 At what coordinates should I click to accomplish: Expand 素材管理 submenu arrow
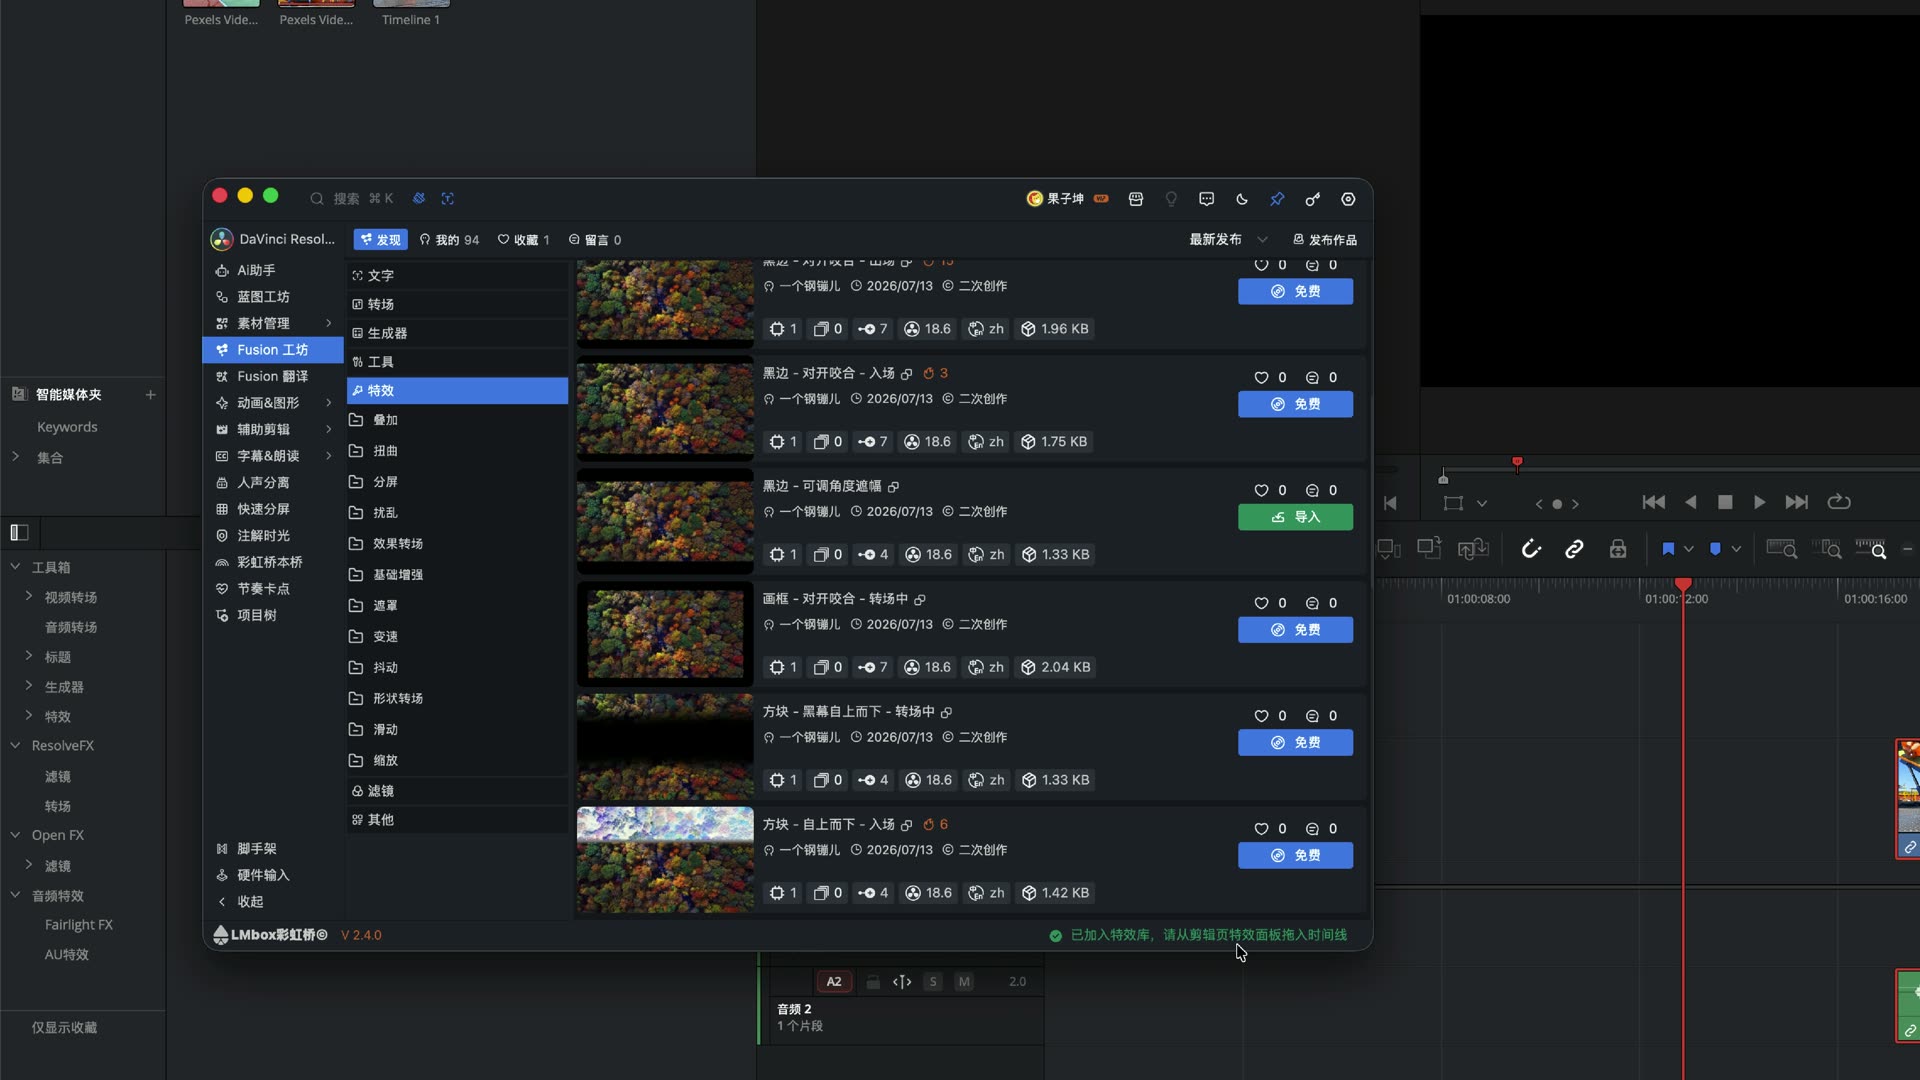coord(328,323)
